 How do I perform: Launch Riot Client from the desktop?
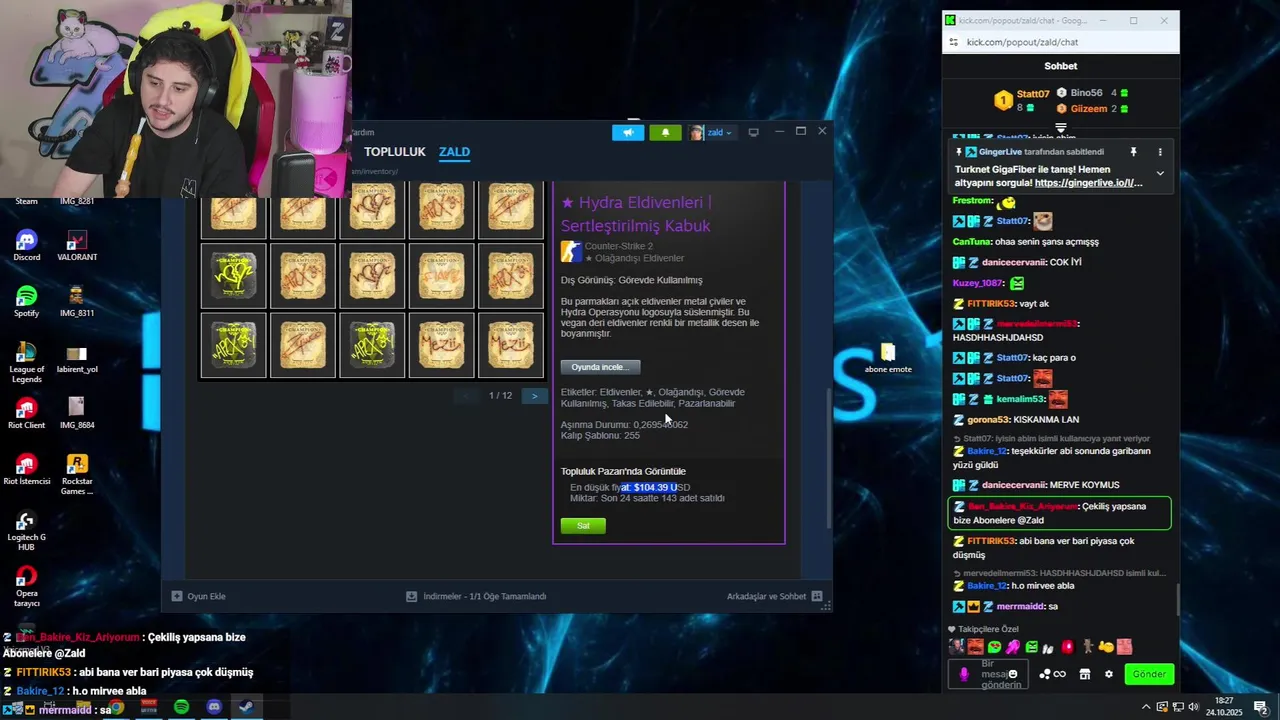(27, 413)
